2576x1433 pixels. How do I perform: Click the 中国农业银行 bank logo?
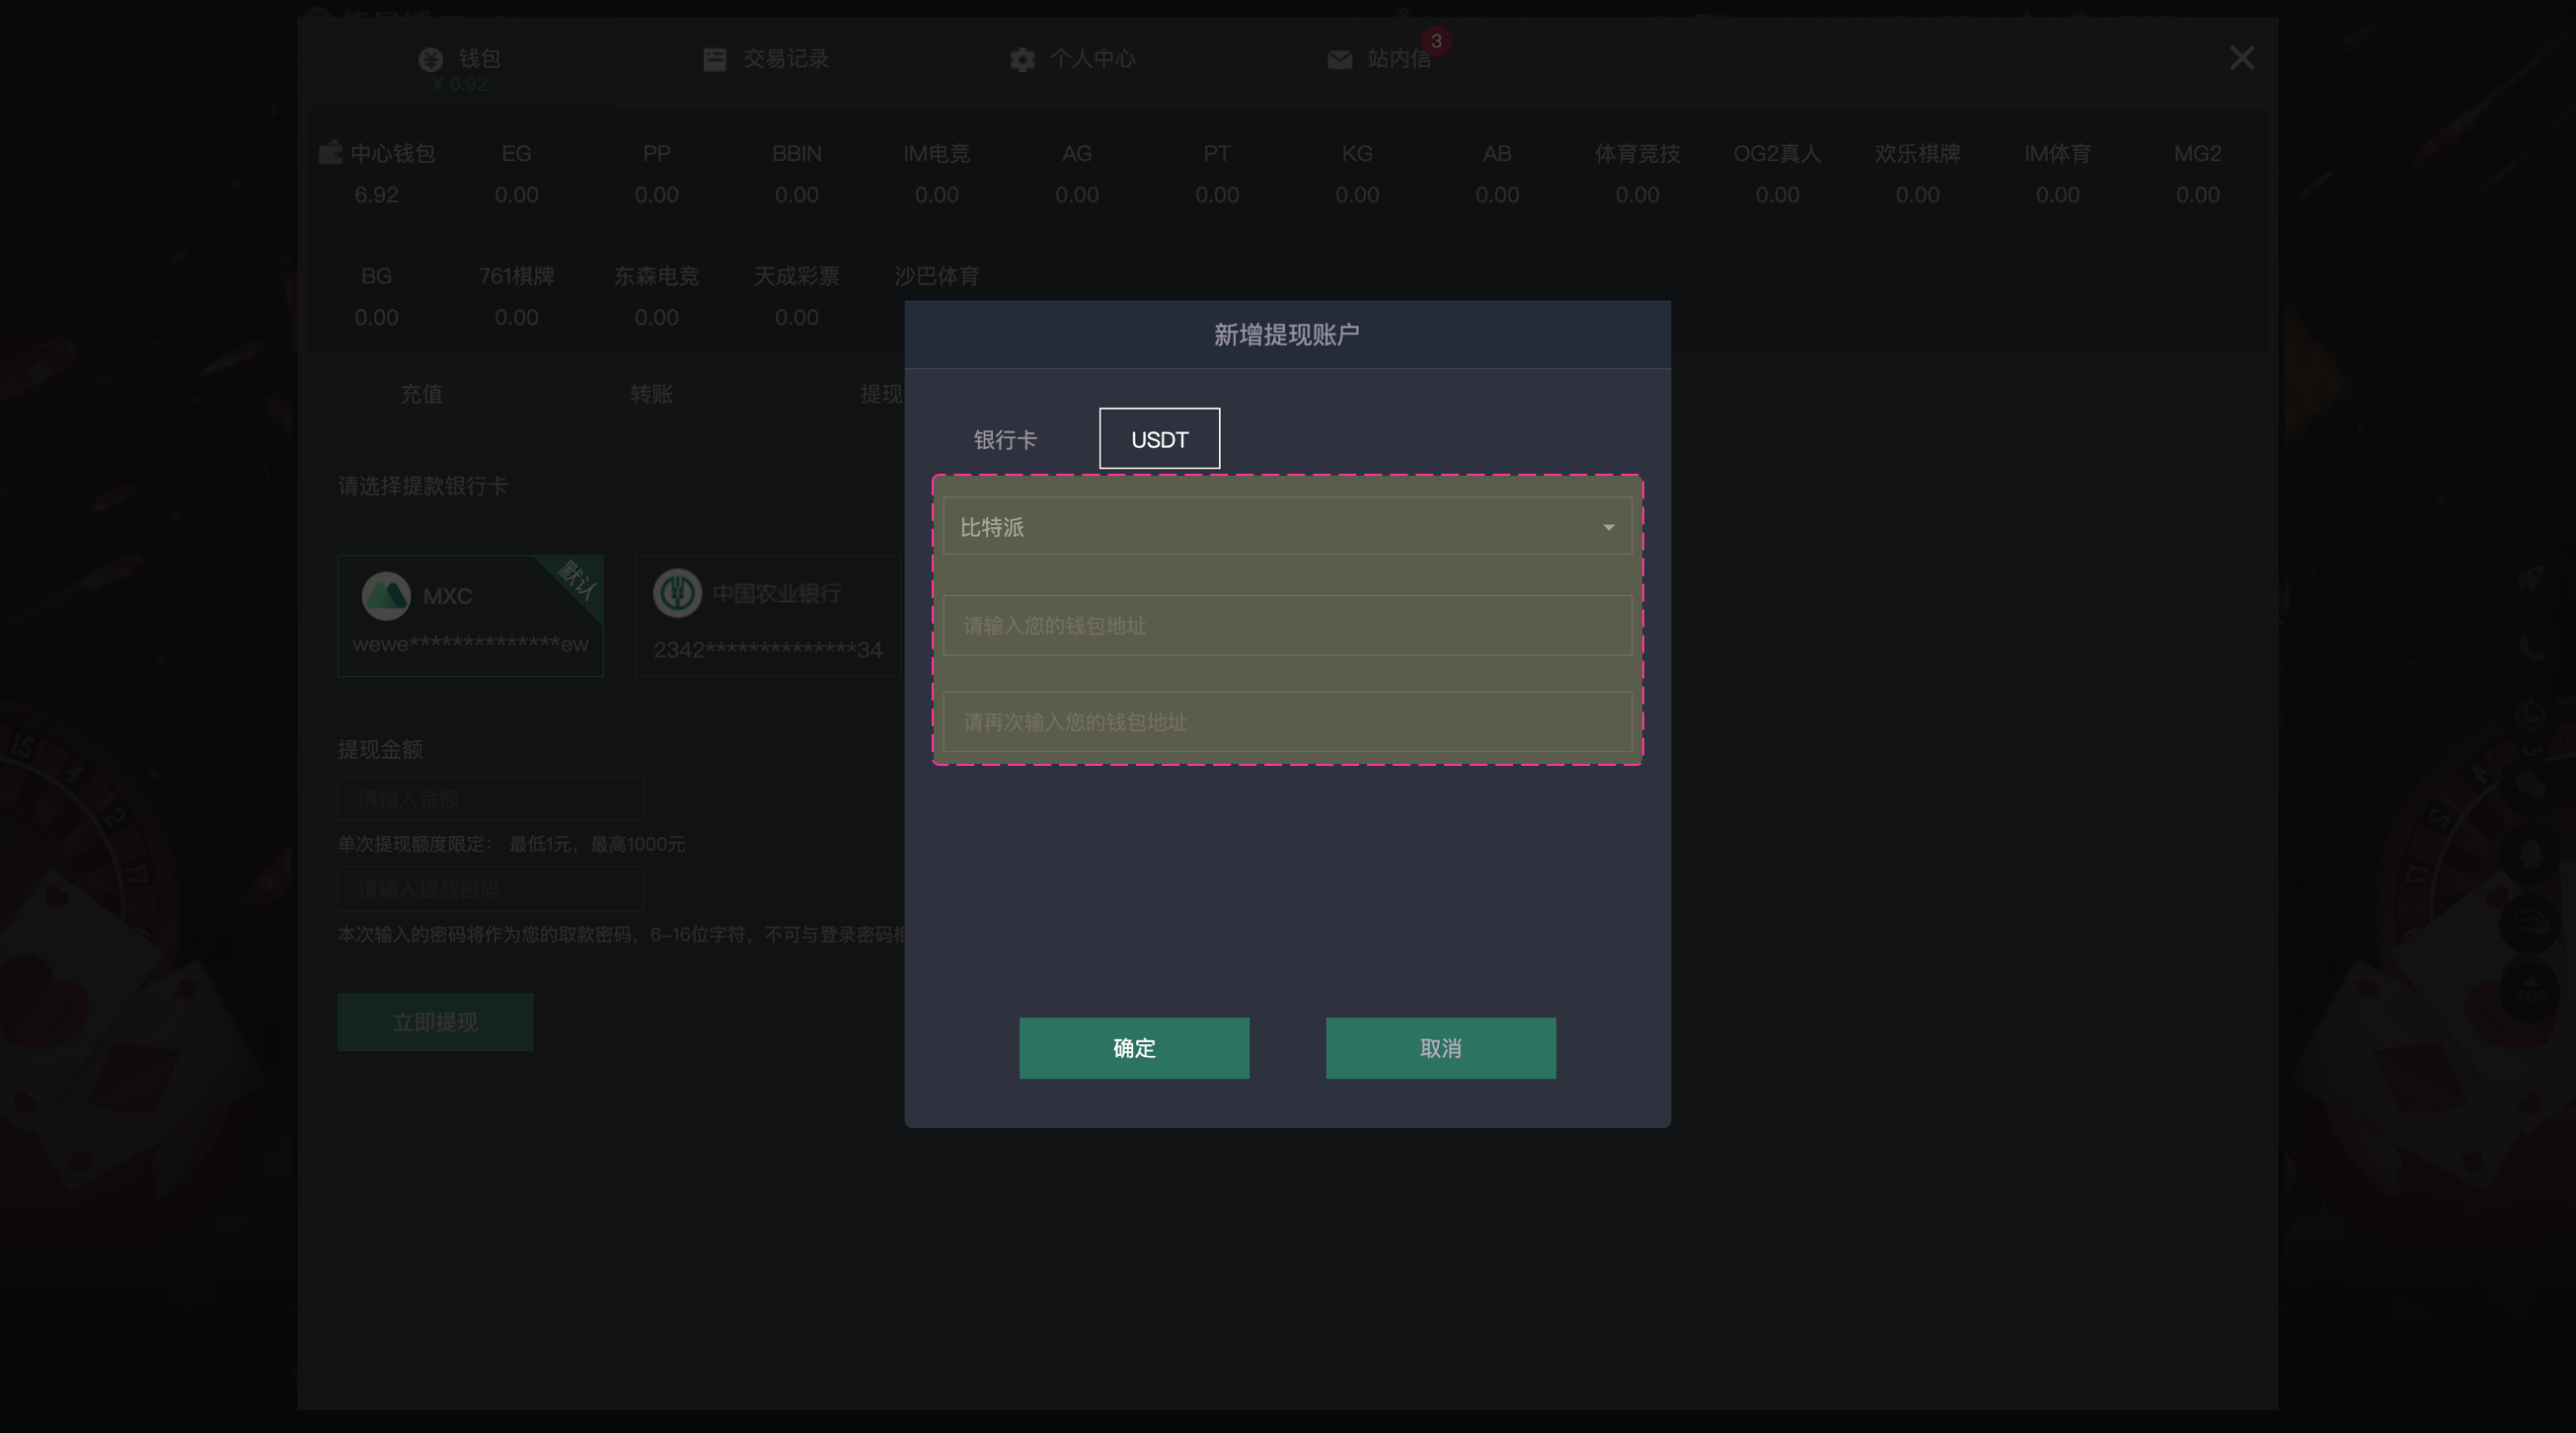pos(677,593)
